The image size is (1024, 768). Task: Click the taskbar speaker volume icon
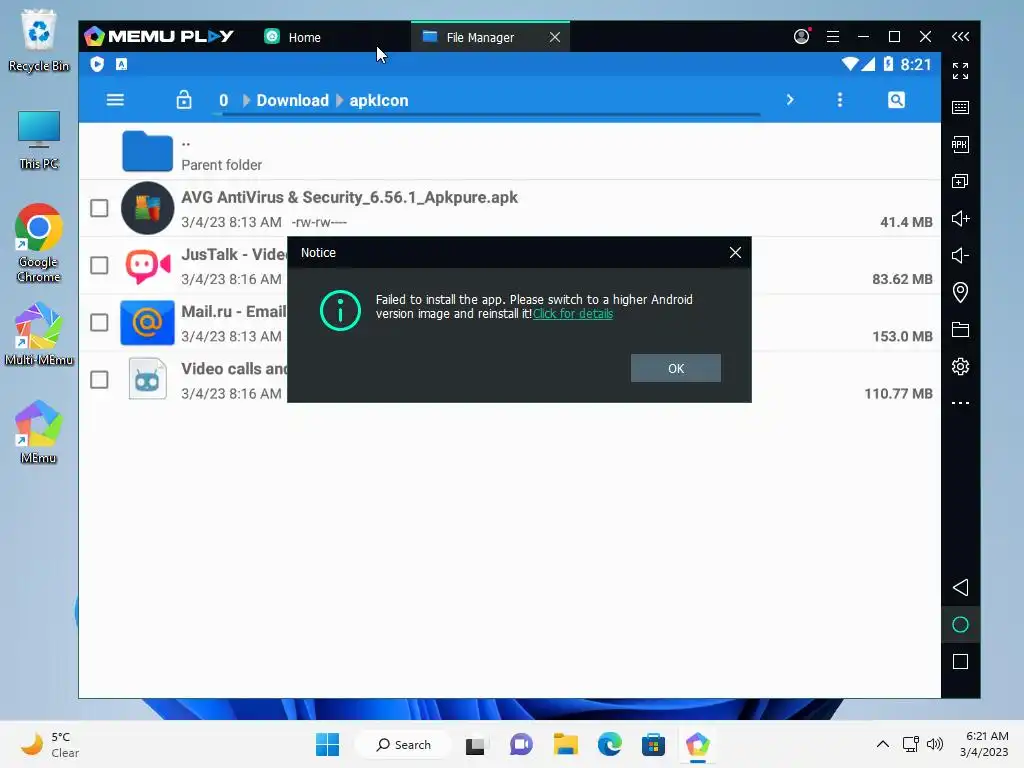[x=935, y=744]
